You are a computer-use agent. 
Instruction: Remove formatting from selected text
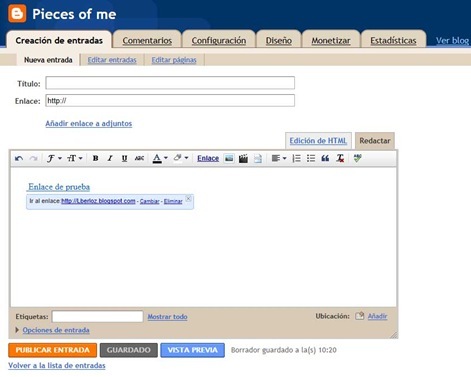point(340,159)
